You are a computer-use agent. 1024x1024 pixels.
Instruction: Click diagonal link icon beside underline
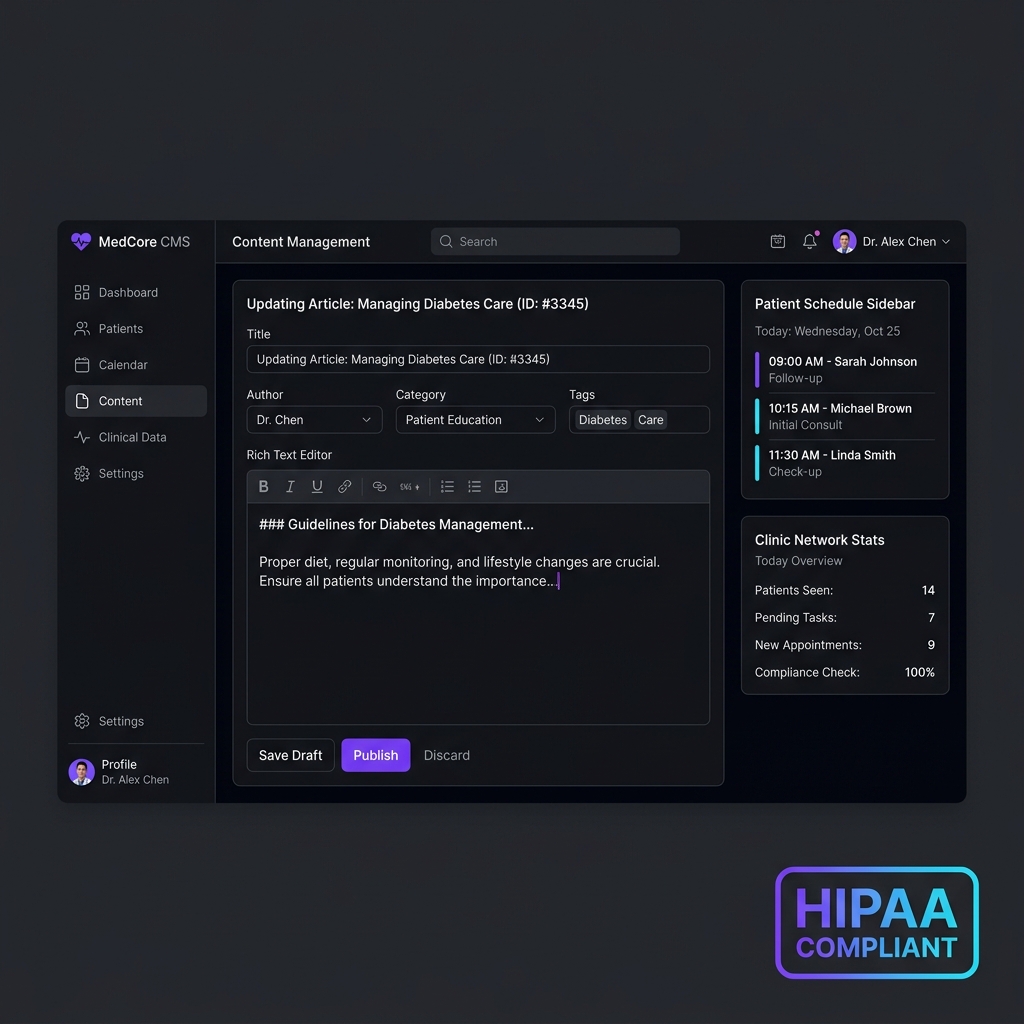pos(344,487)
